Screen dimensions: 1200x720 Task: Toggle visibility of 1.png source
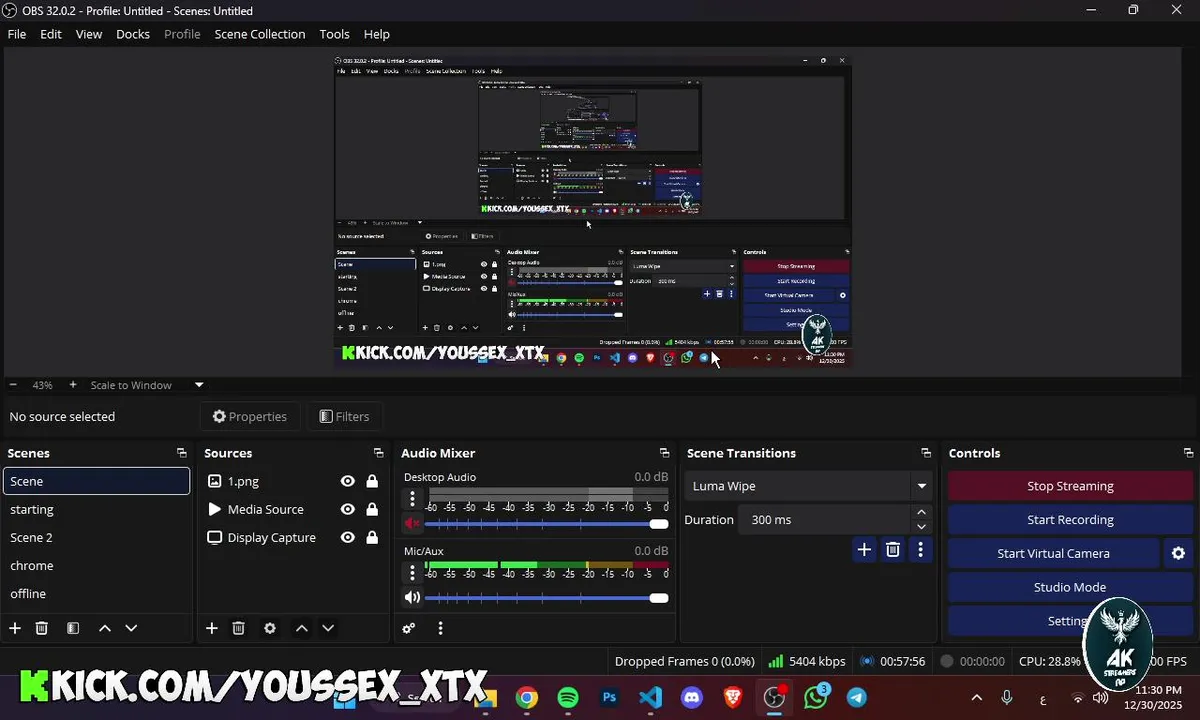(x=348, y=481)
